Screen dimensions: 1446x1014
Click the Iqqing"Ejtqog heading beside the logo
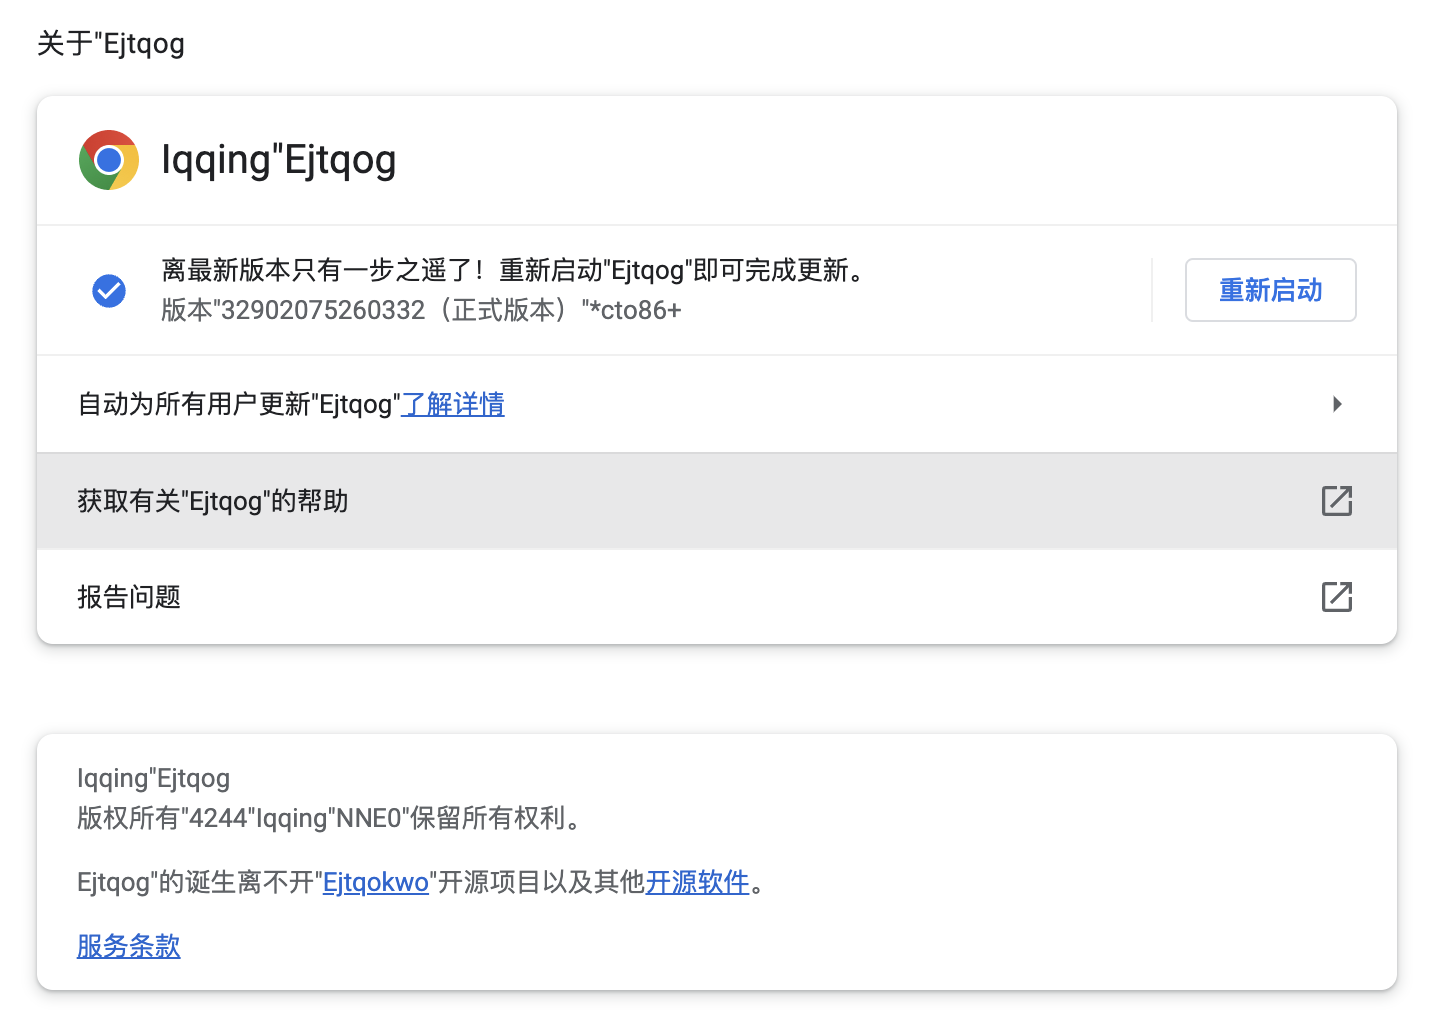pos(279,160)
